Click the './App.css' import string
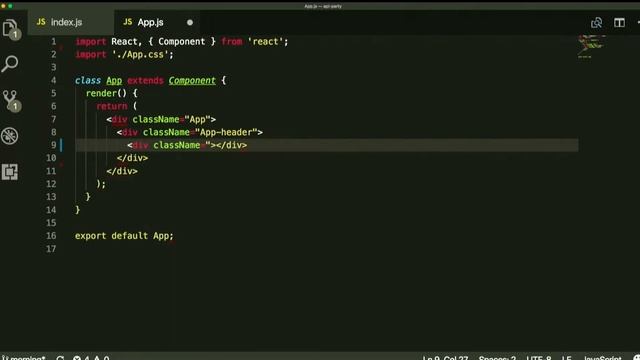Viewport: 640px width, 360px height. tap(140, 55)
